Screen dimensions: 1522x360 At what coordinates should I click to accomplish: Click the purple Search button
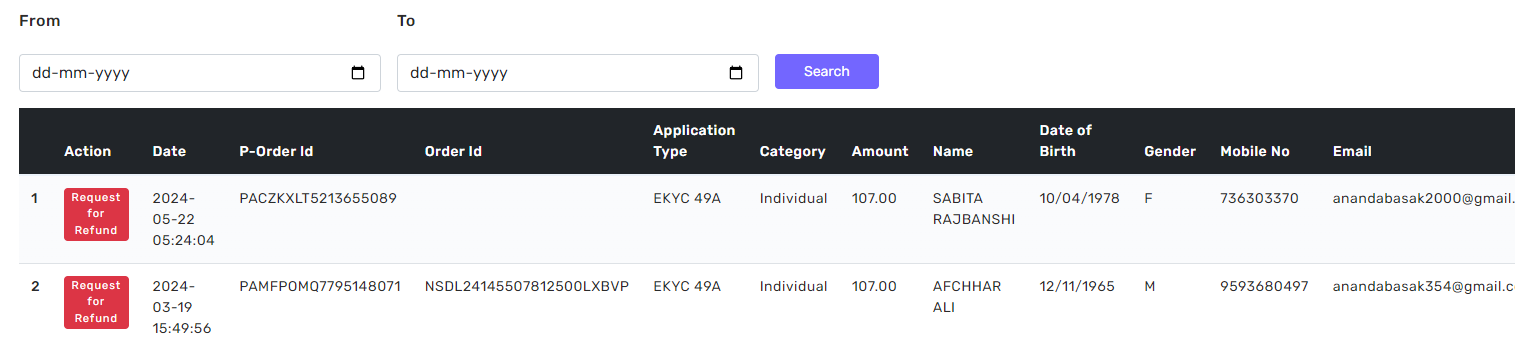click(x=827, y=71)
